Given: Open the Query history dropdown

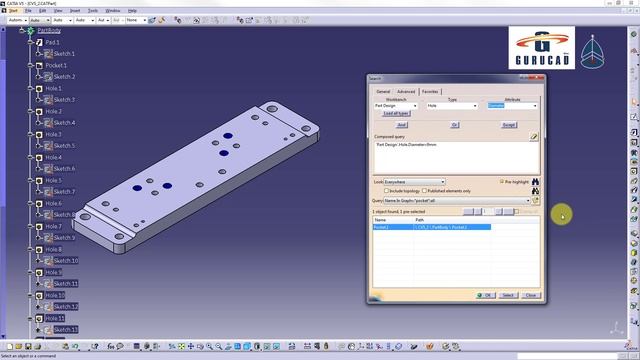Looking at the screenshot, I should pyautogui.click(x=528, y=201).
